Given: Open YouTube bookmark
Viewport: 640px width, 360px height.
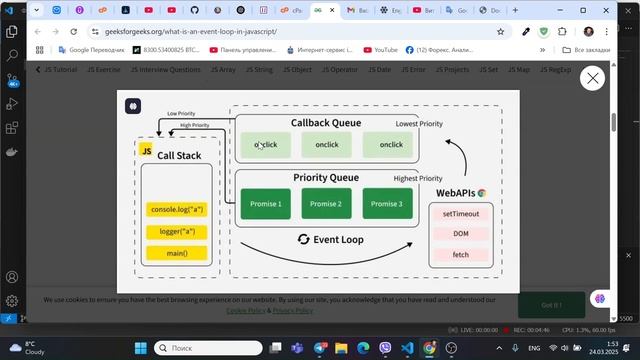Looking at the screenshot, I should (380, 50).
